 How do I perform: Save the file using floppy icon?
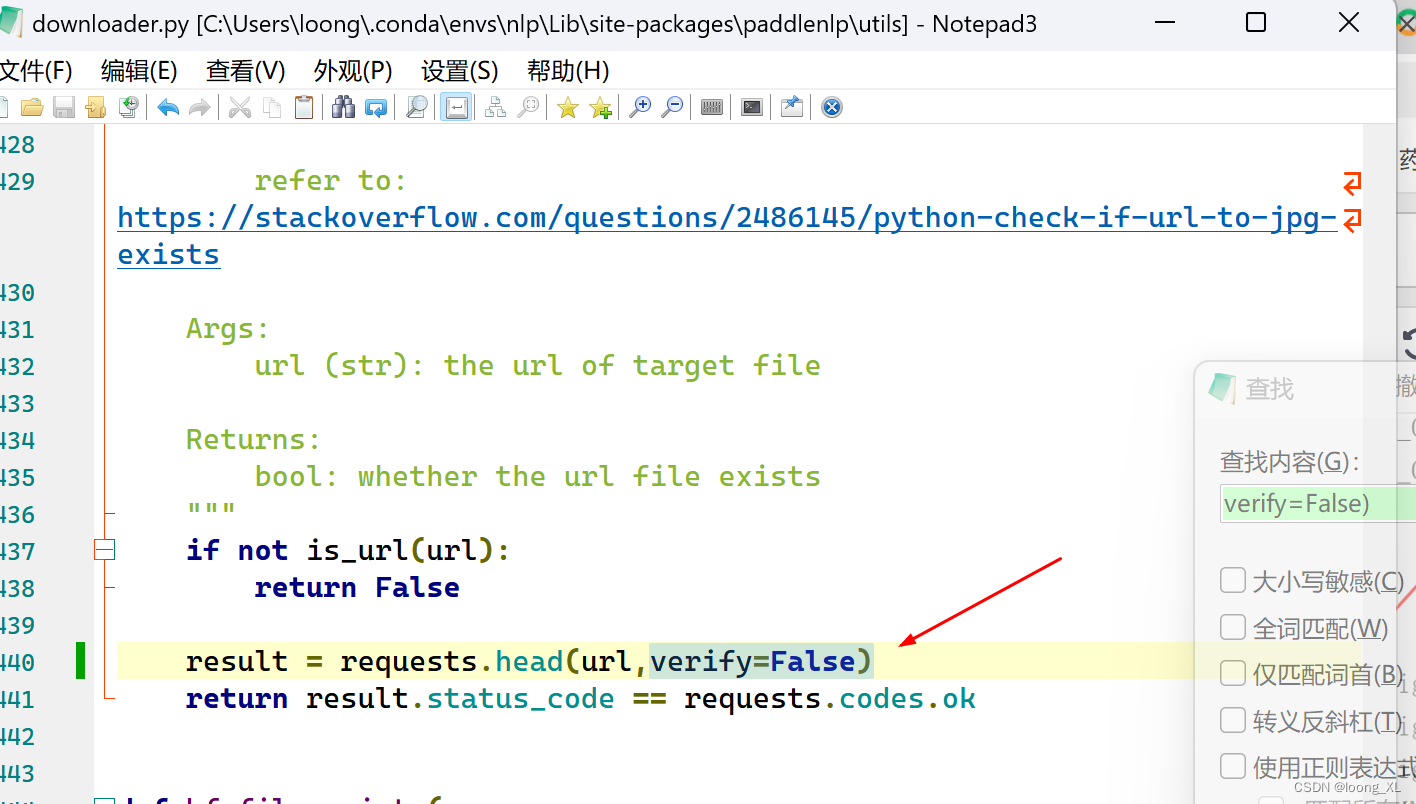(x=64, y=107)
